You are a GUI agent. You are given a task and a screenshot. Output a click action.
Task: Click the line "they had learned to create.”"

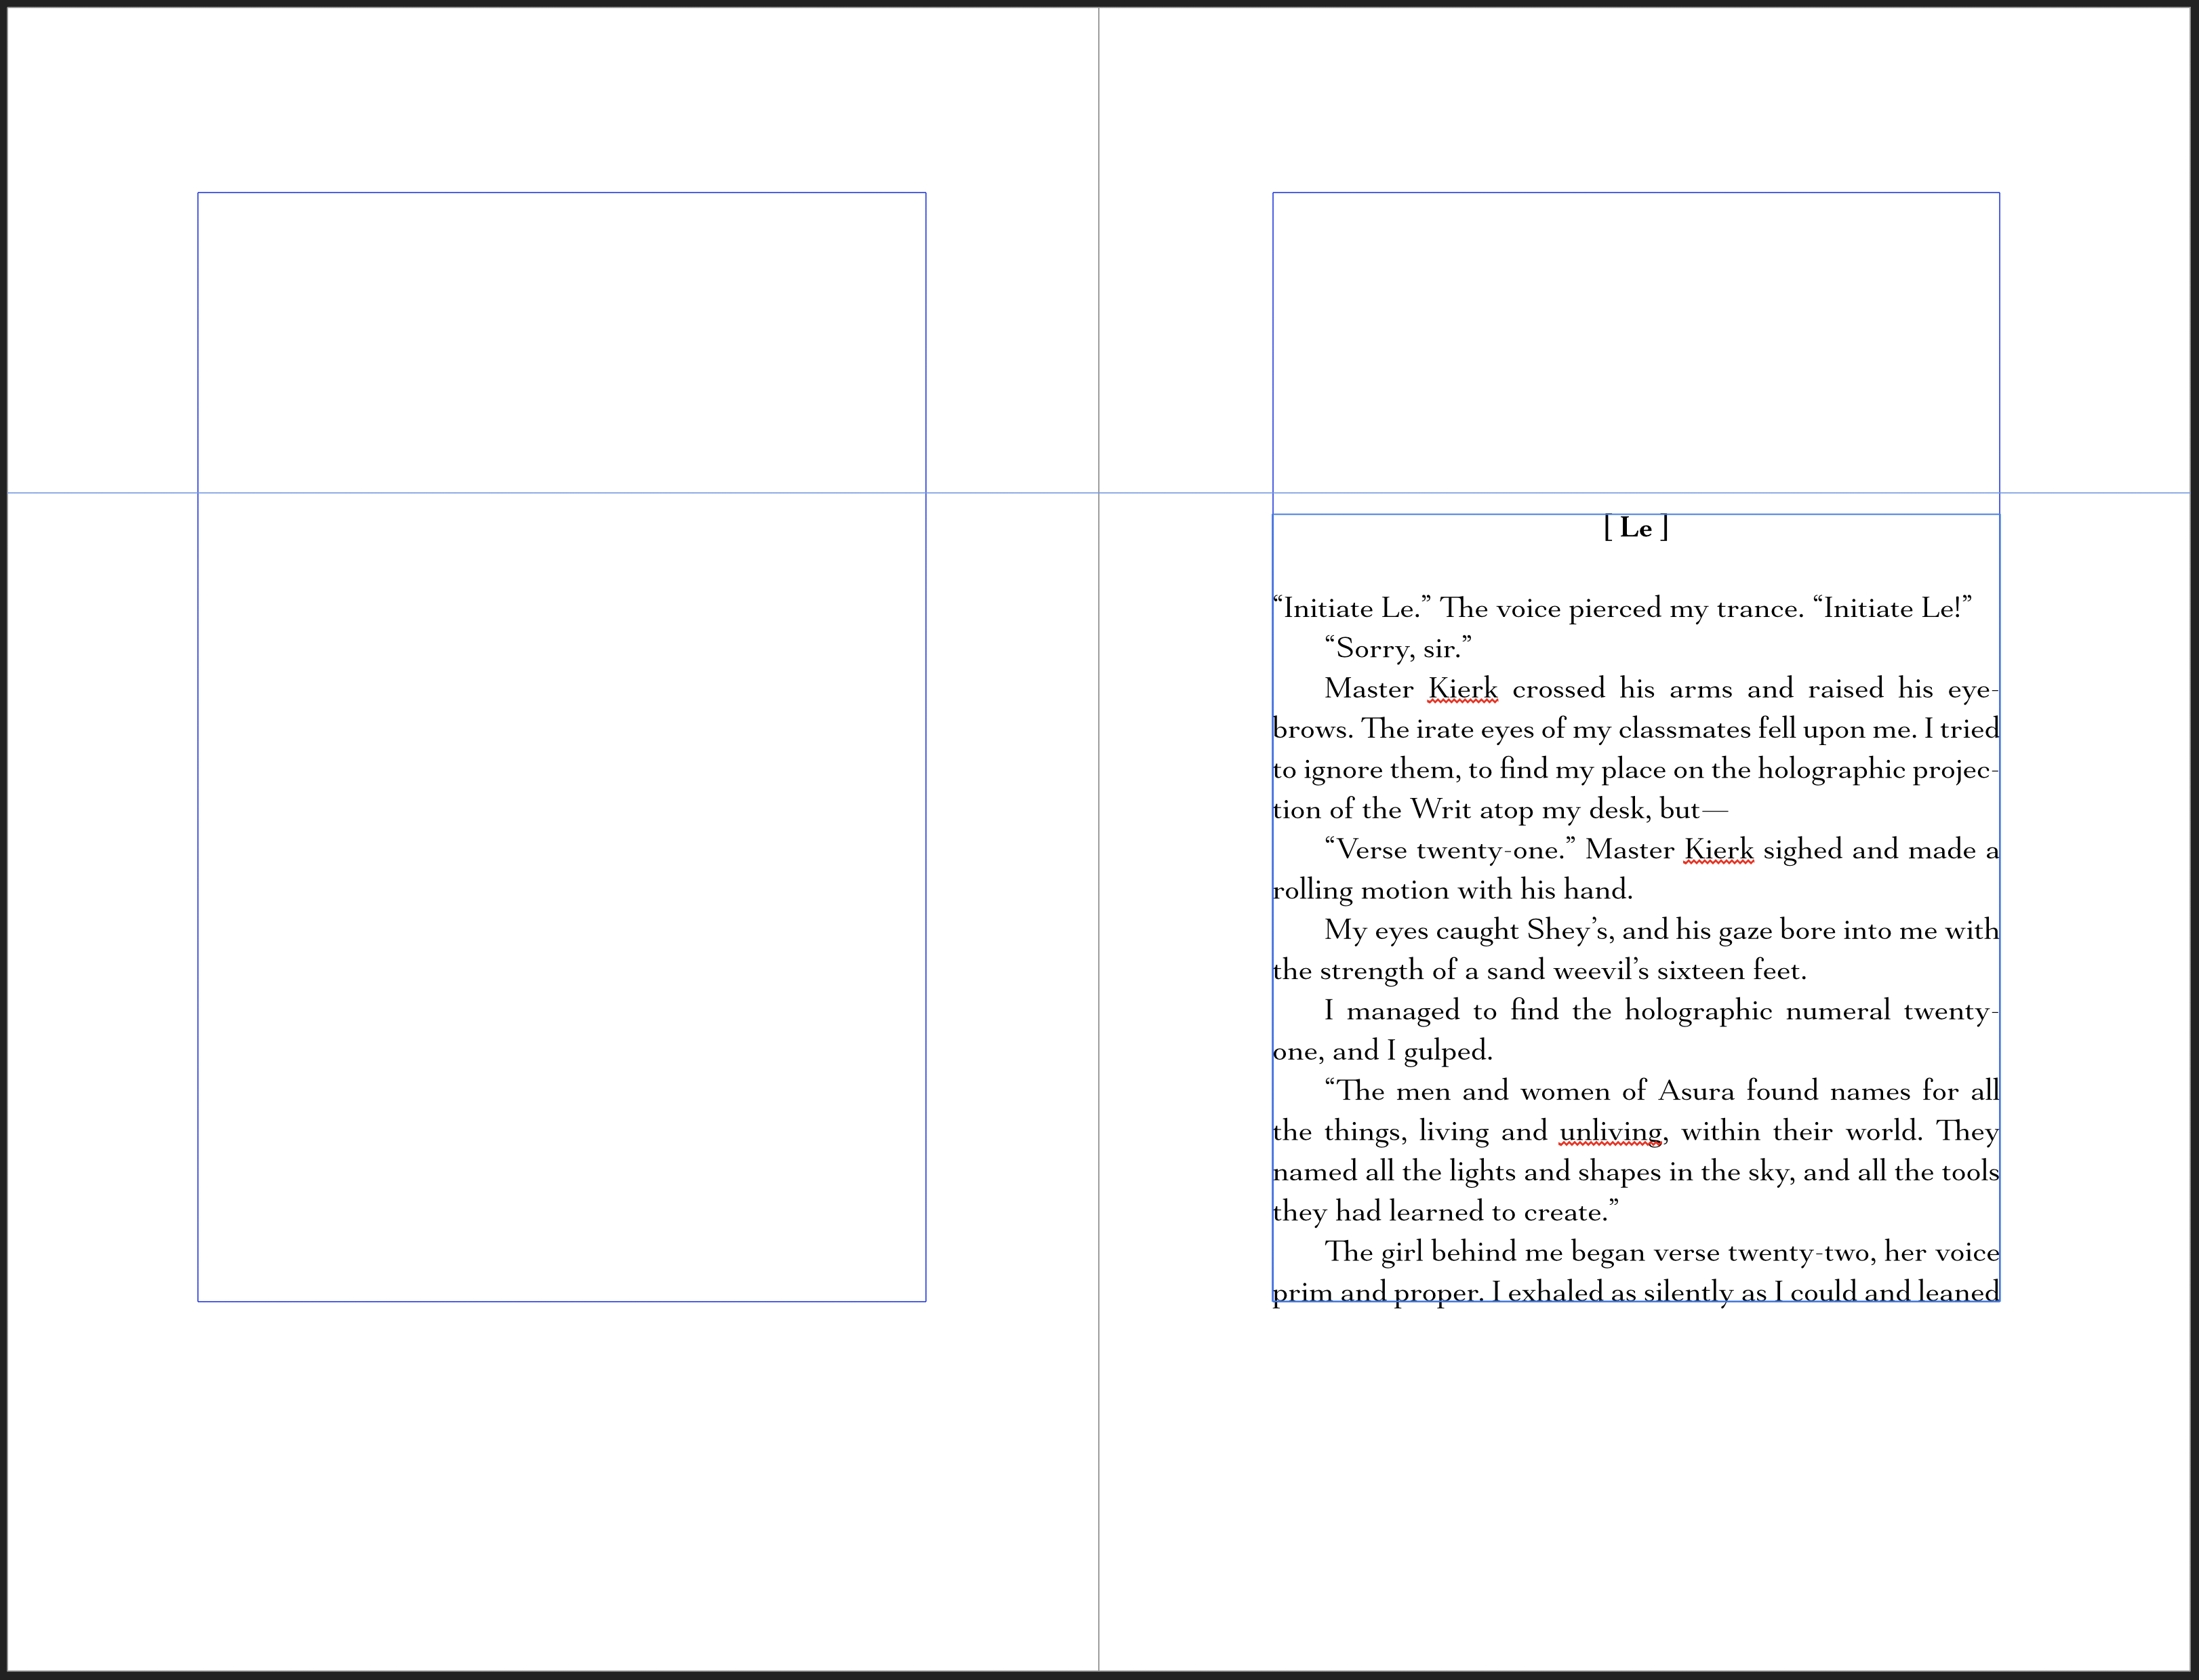tap(1446, 1212)
